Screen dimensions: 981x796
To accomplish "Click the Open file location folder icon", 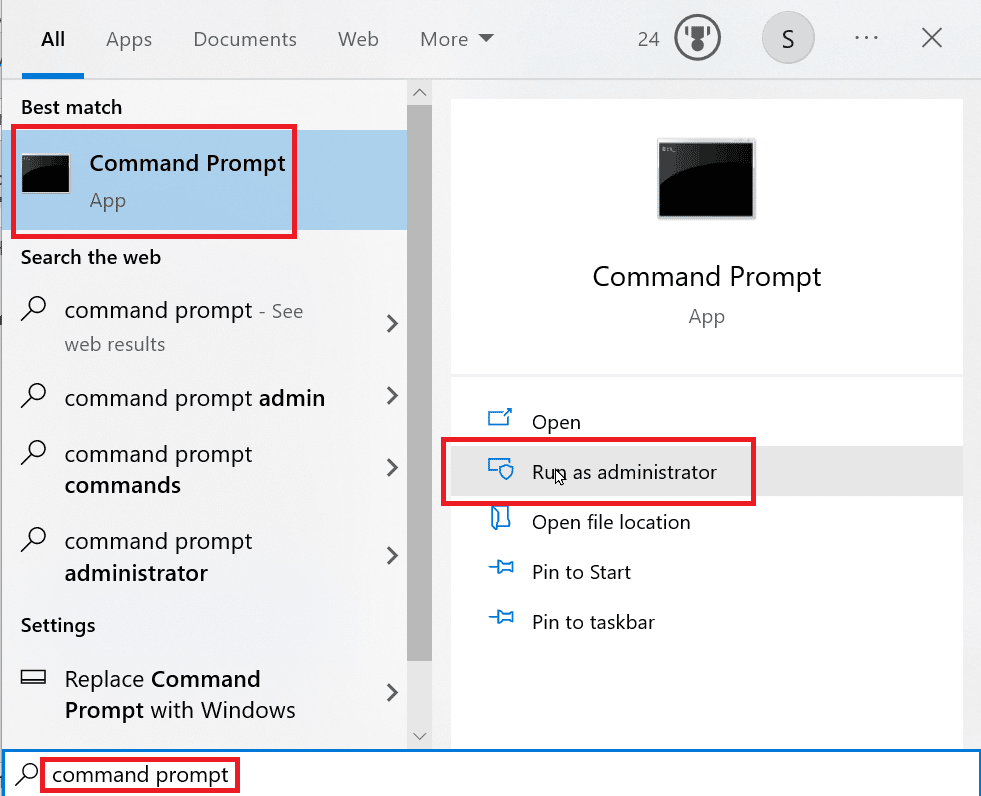I will (500, 519).
